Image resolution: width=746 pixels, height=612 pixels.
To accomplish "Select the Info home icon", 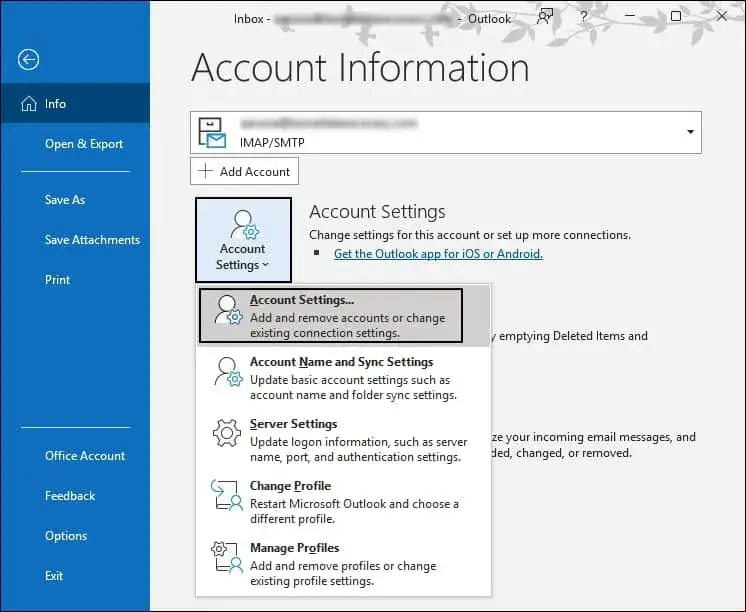I will click(29, 103).
